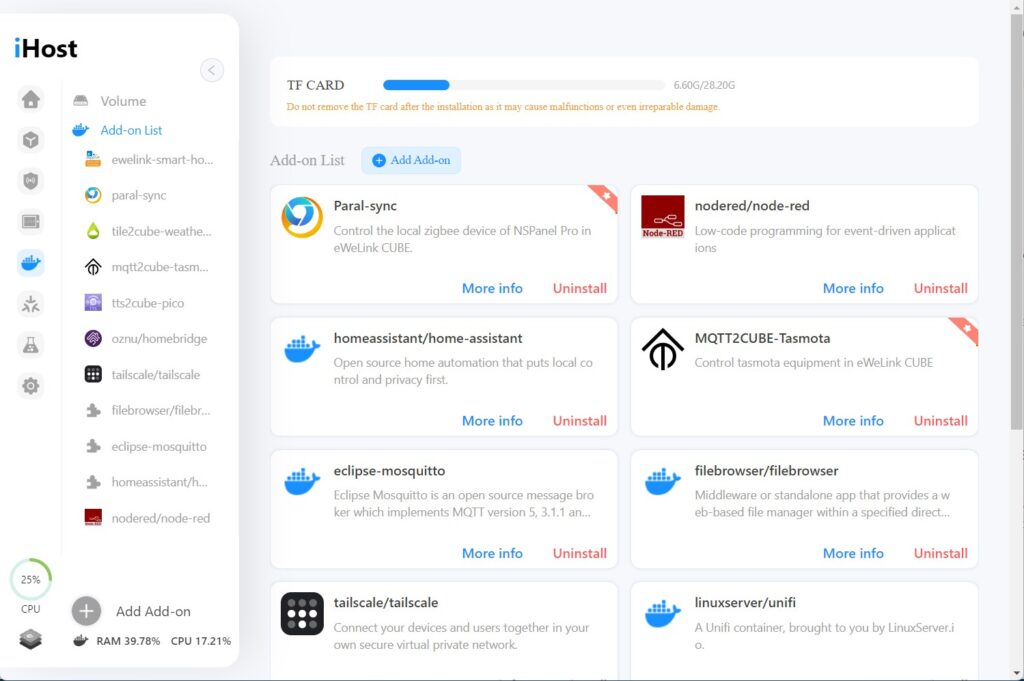The image size is (1024, 681).
Task: Click the TF CARD storage progress bar
Action: 523,85
